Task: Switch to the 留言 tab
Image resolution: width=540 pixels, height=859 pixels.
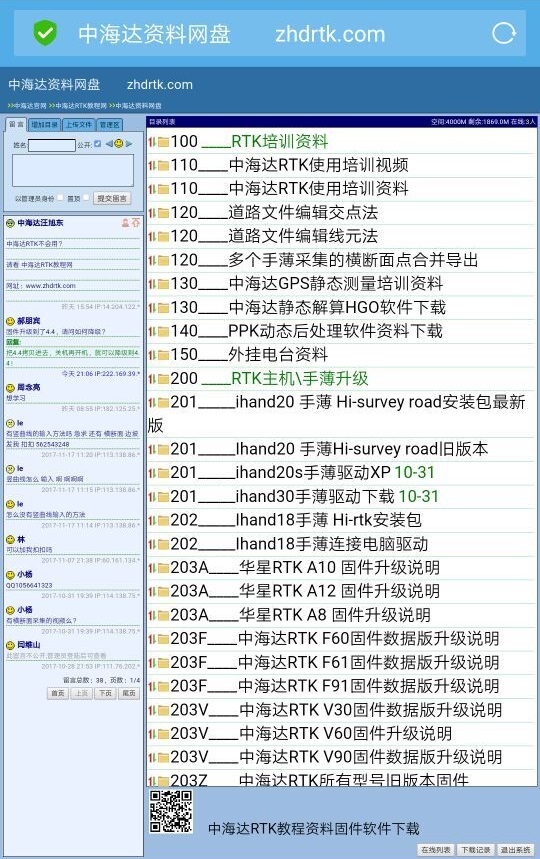Action: click(x=16, y=124)
